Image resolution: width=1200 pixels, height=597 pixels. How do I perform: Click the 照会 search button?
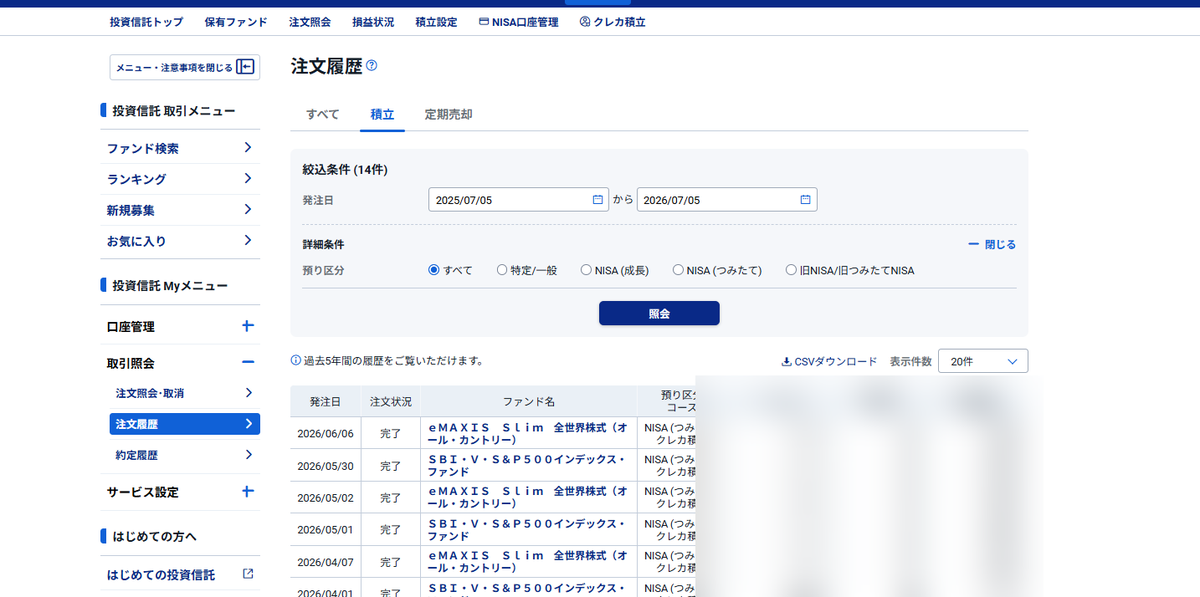[659, 313]
